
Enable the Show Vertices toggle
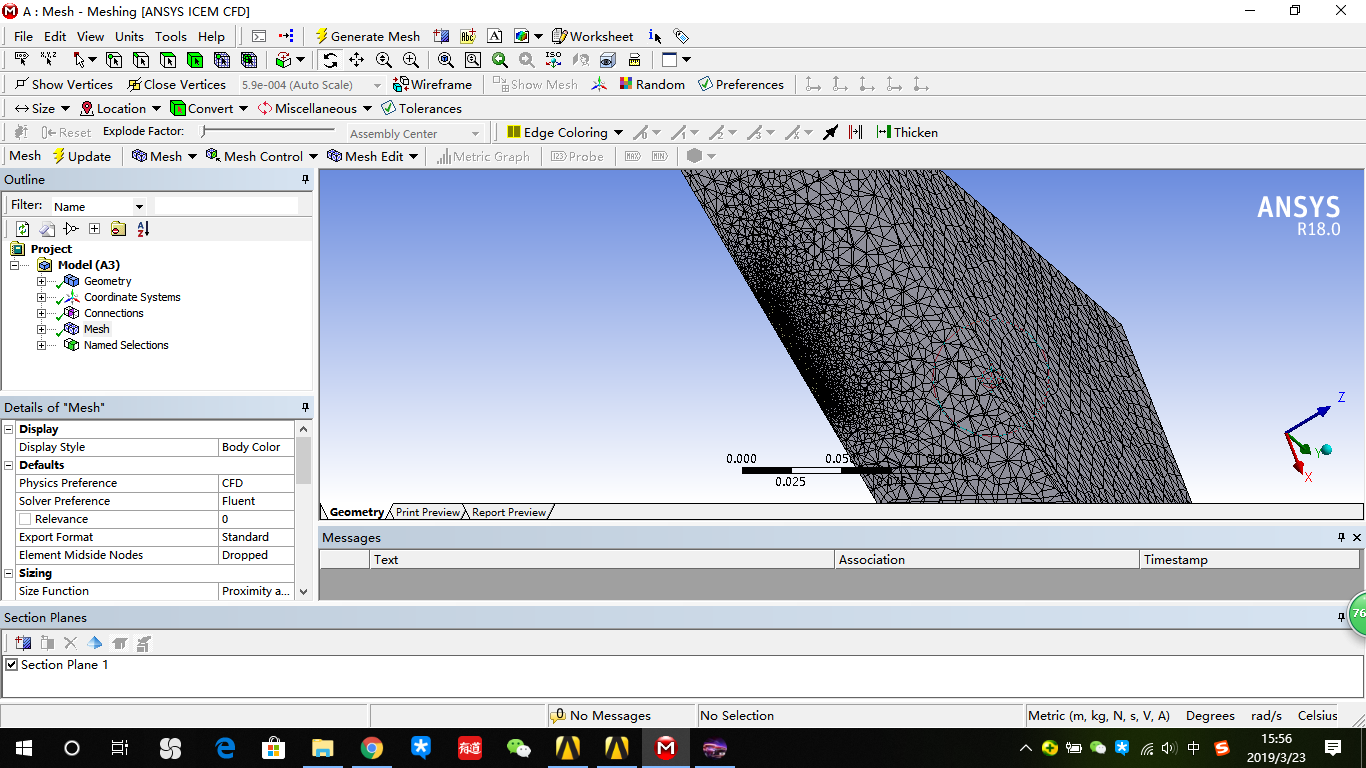pyautogui.click(x=64, y=84)
